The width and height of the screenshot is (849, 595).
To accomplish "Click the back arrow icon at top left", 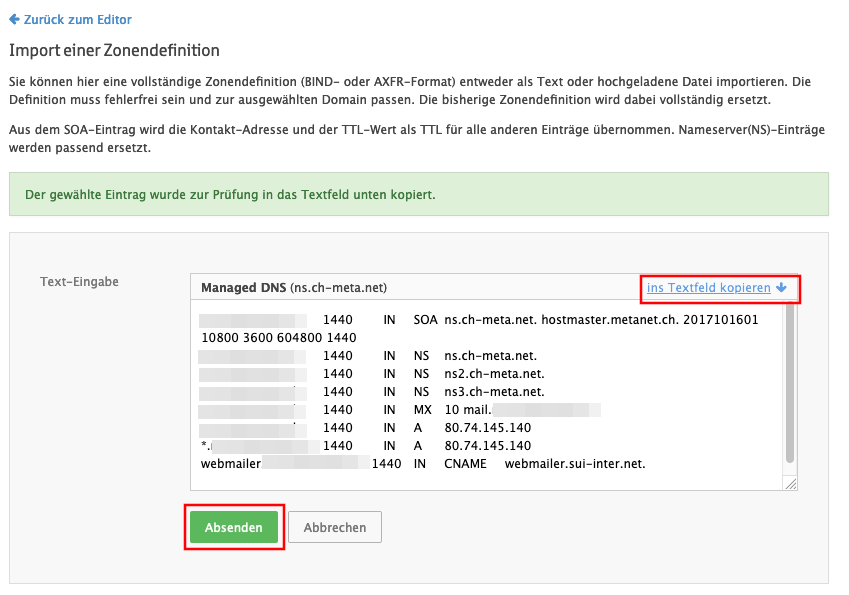I will (x=14, y=20).
